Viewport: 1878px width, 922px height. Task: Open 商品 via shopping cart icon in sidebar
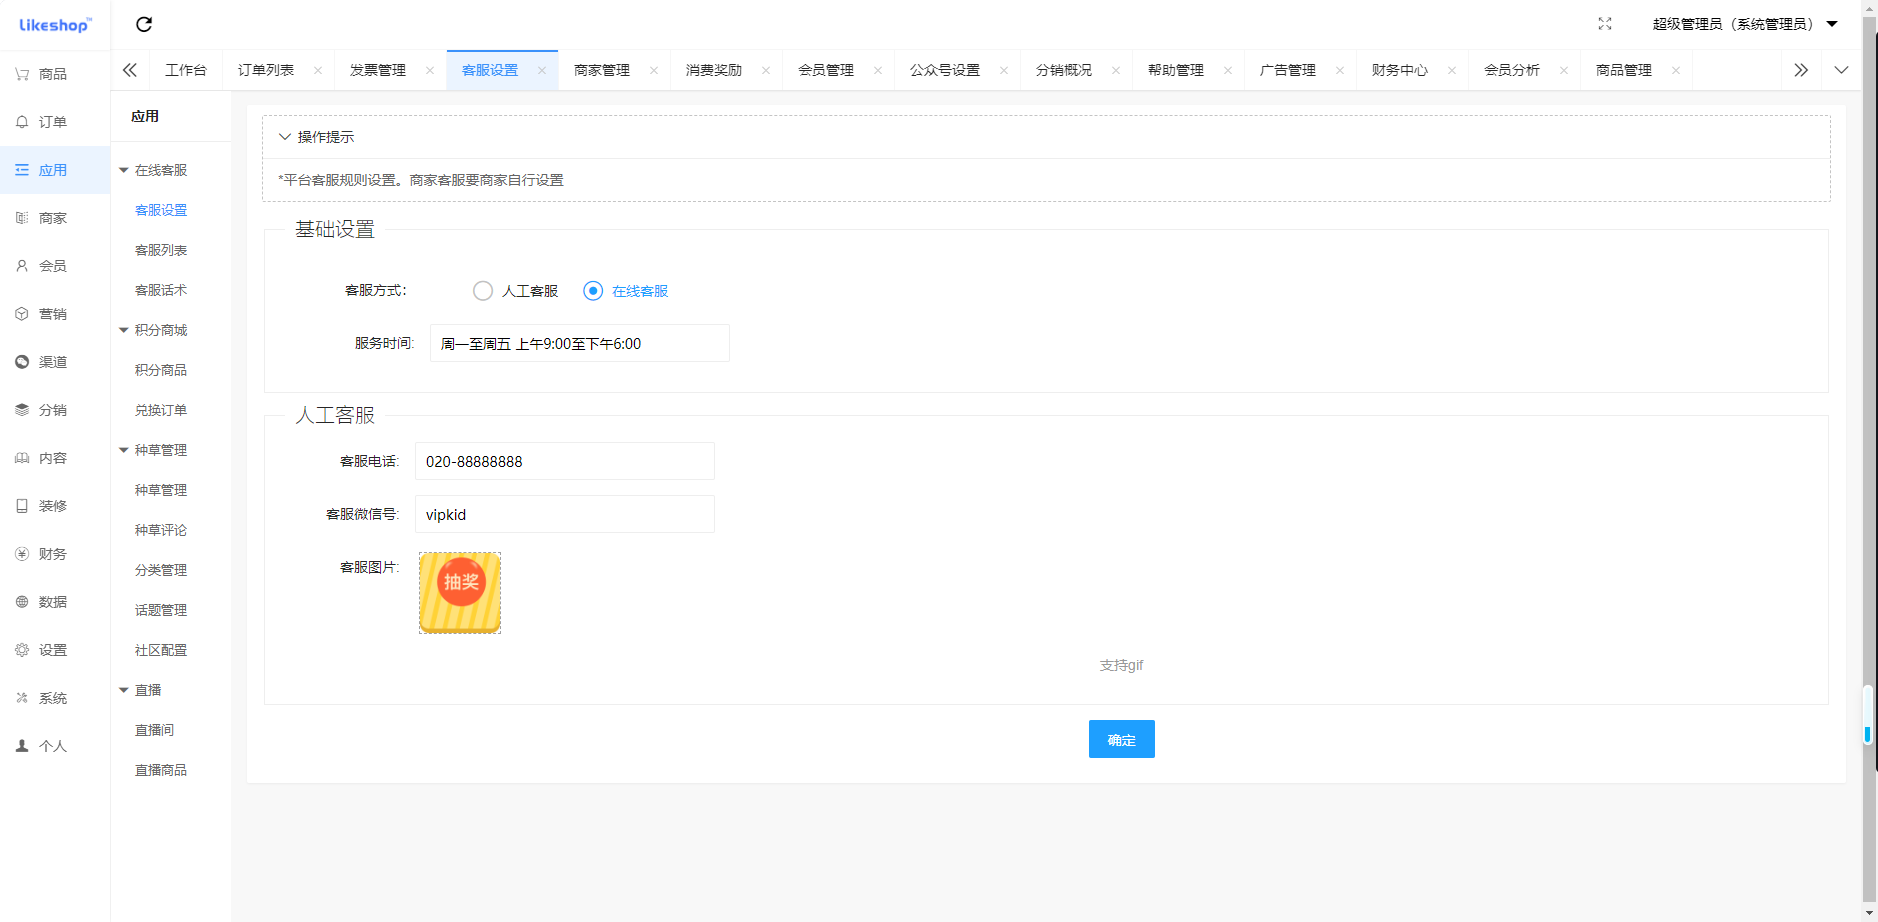click(22, 74)
